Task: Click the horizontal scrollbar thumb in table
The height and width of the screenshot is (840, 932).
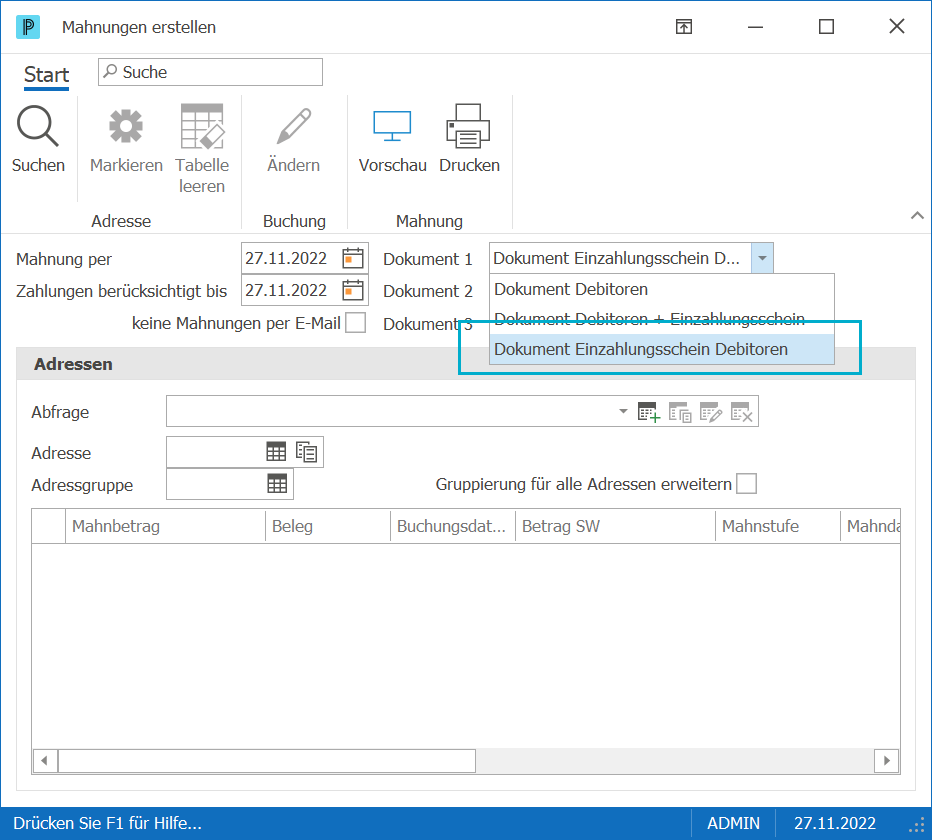Action: [x=266, y=761]
